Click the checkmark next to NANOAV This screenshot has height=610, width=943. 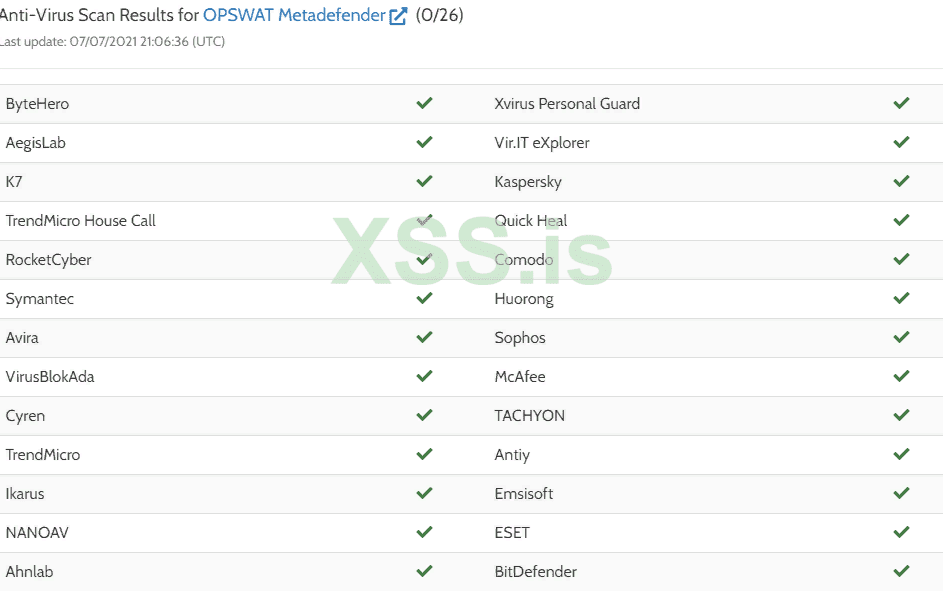424,532
